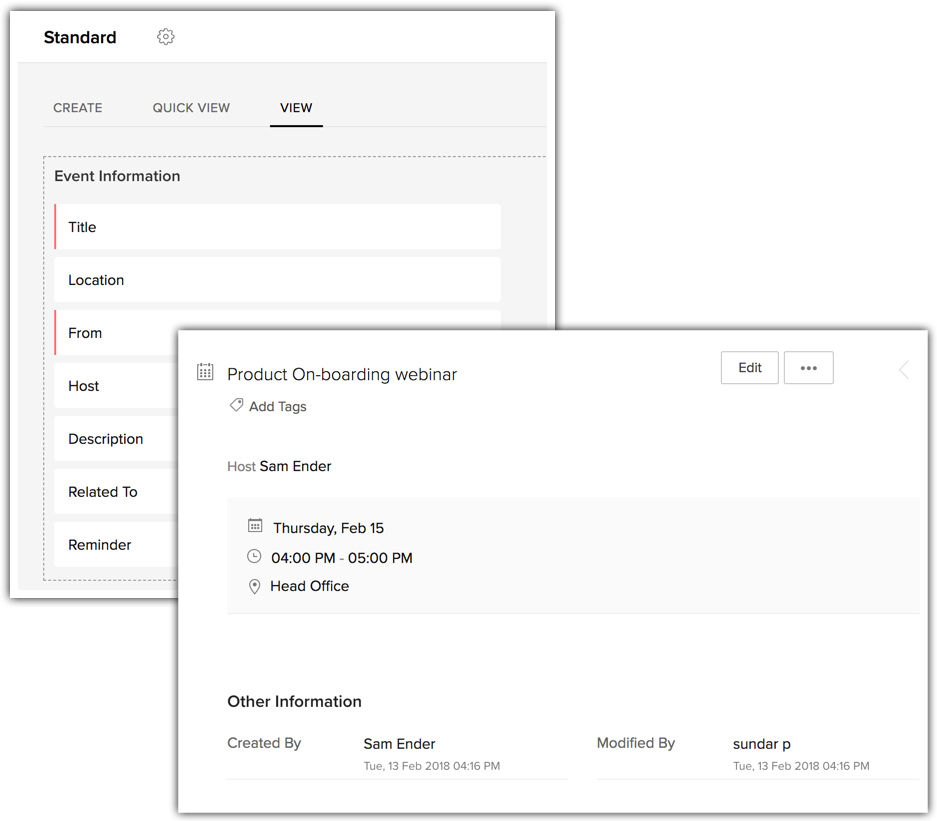Click the clock icon beside 04:00 PM
The image size is (937, 821).
pos(254,557)
